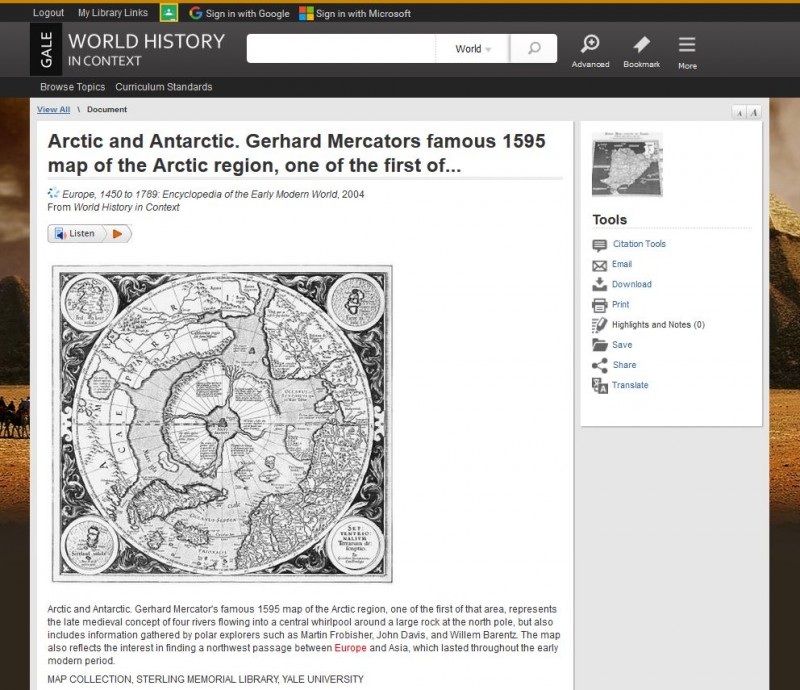Sign in with Google

239,13
